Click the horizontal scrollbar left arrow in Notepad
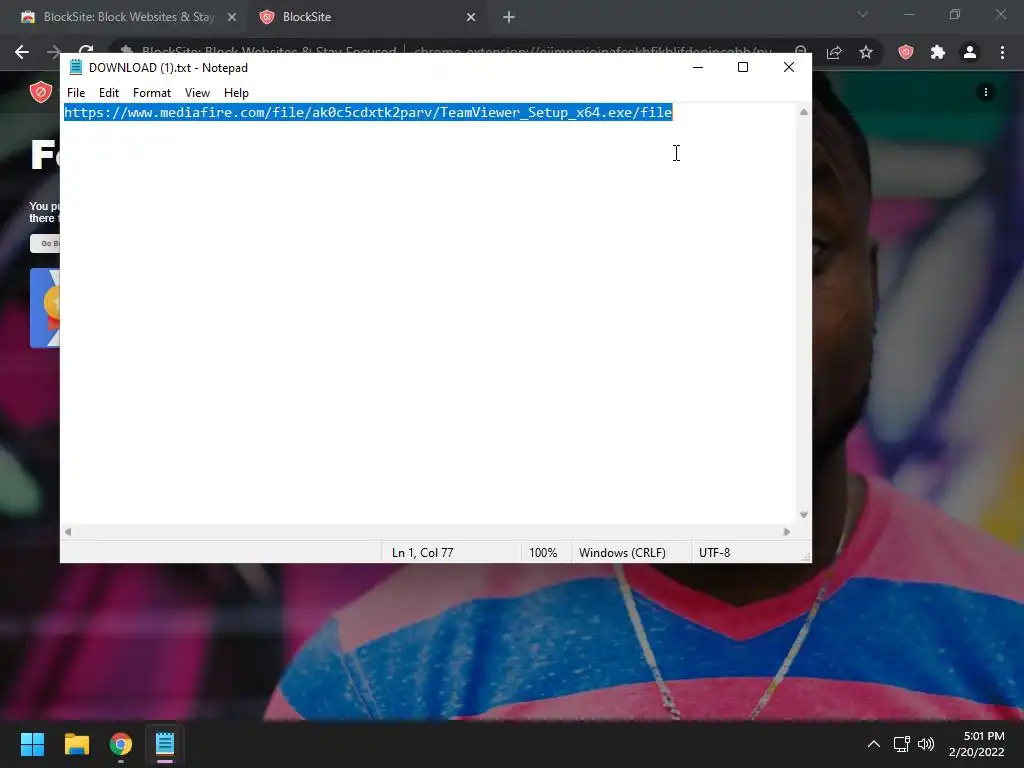This screenshot has height=768, width=1024. (x=68, y=532)
